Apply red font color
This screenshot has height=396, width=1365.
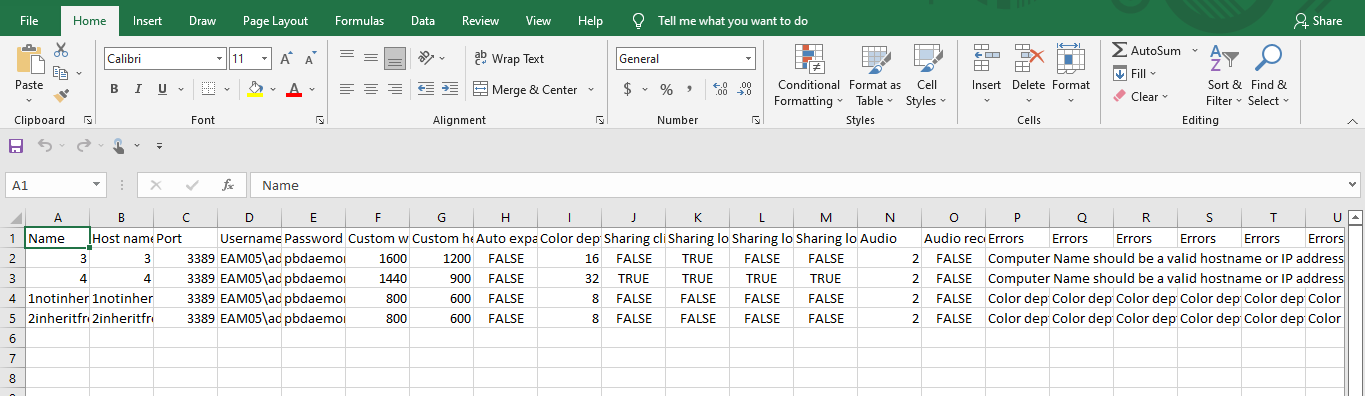pyautogui.click(x=294, y=89)
